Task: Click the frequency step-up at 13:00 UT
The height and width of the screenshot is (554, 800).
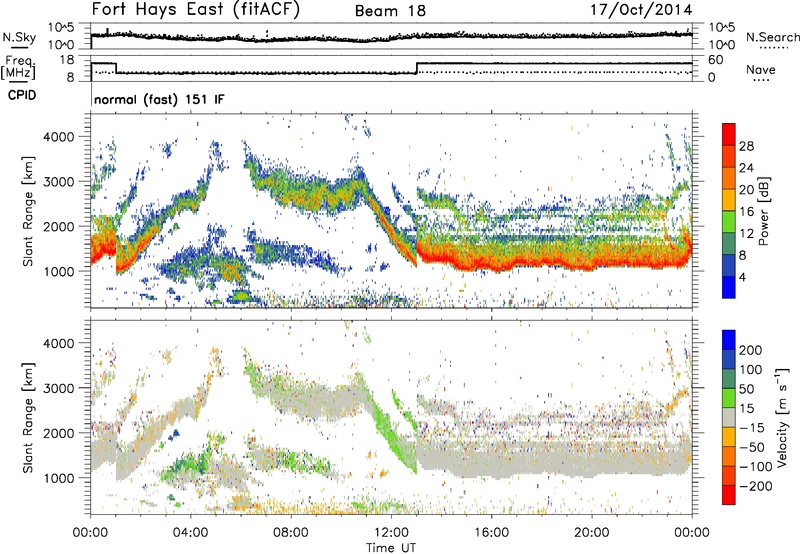Action: 417,68
